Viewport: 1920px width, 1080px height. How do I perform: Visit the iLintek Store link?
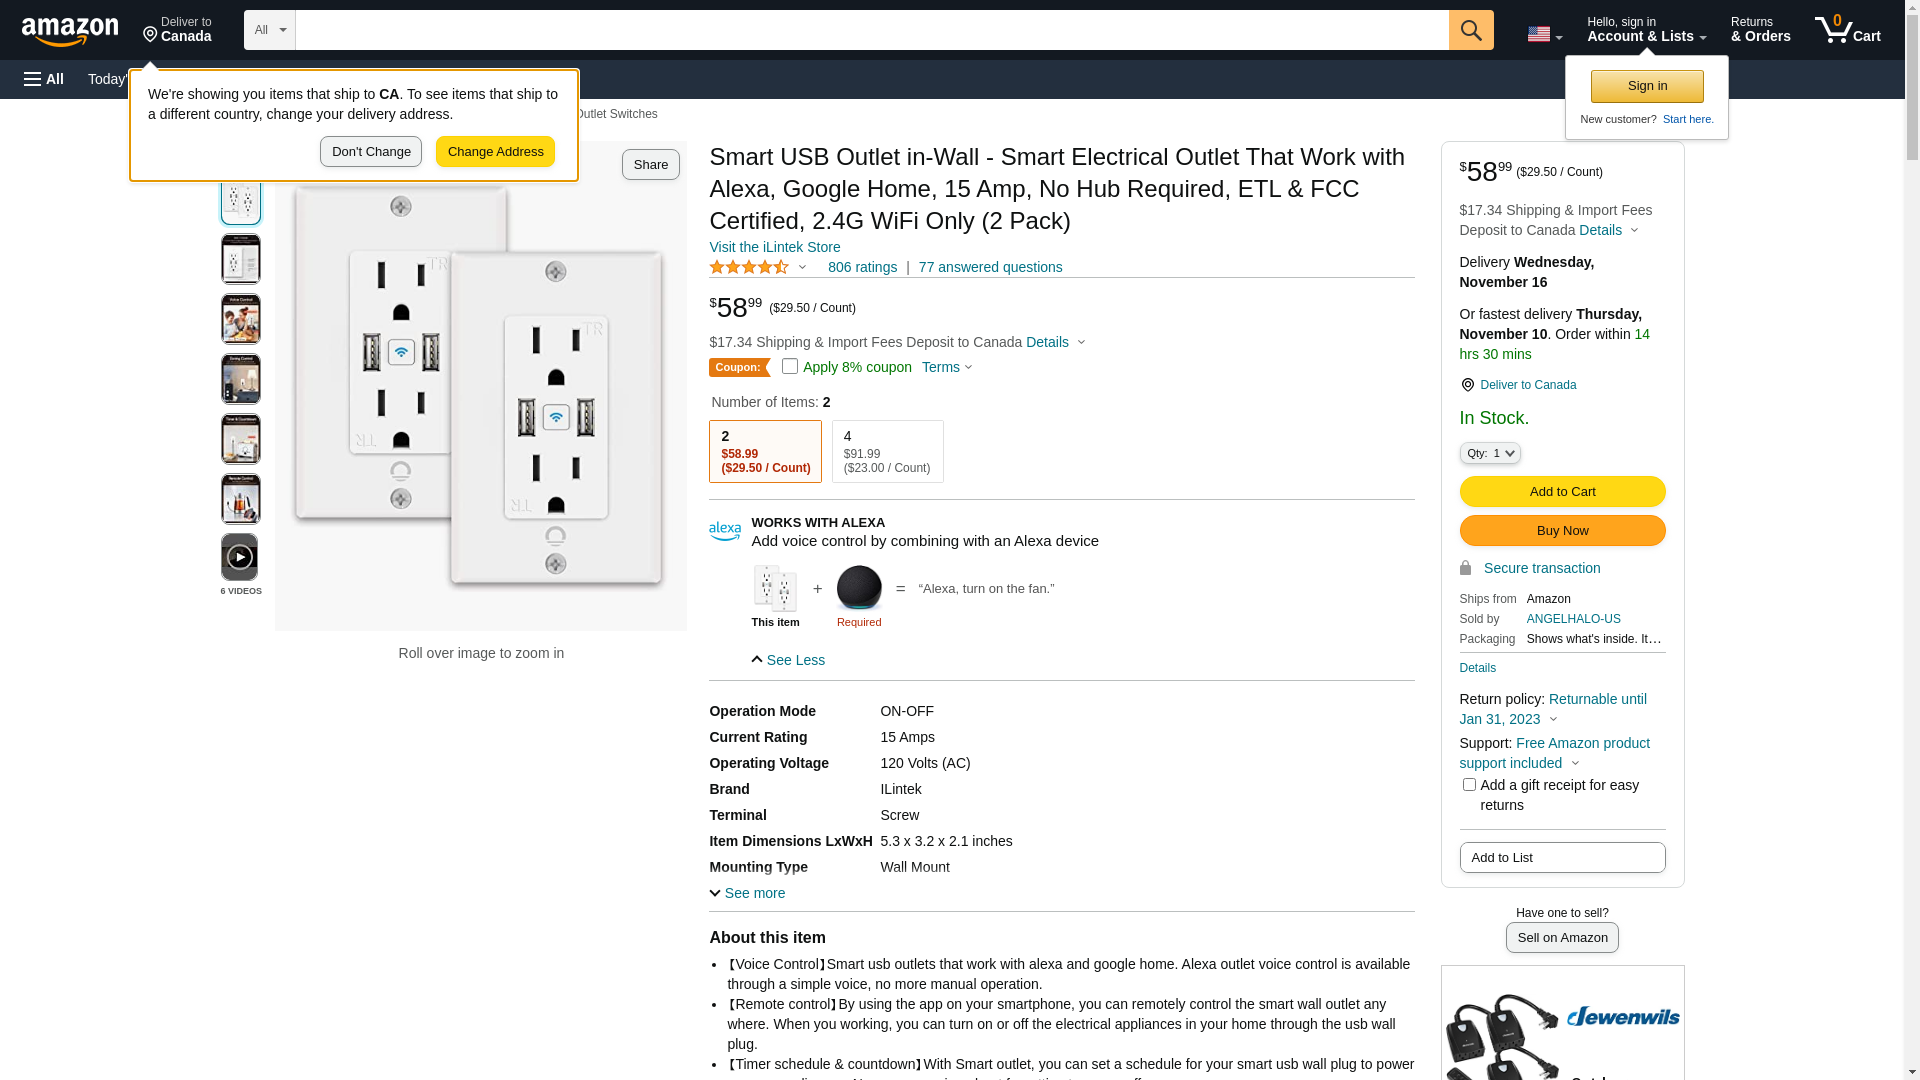[774, 247]
